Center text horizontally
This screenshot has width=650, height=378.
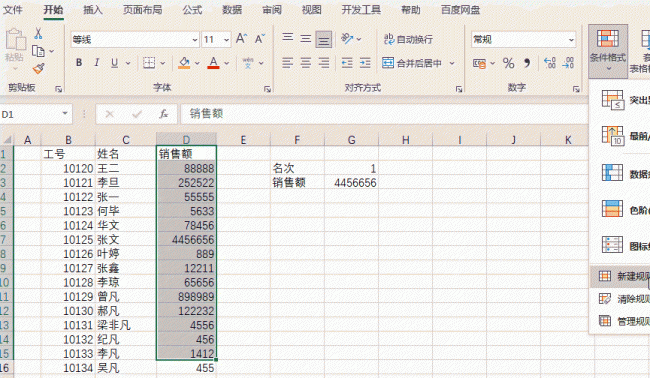pyautogui.click(x=306, y=63)
